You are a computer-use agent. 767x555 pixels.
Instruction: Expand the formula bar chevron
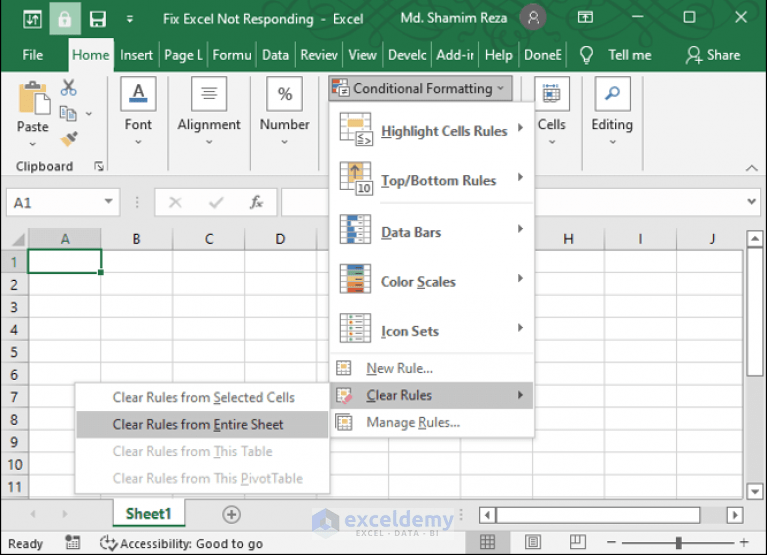pyautogui.click(x=751, y=201)
